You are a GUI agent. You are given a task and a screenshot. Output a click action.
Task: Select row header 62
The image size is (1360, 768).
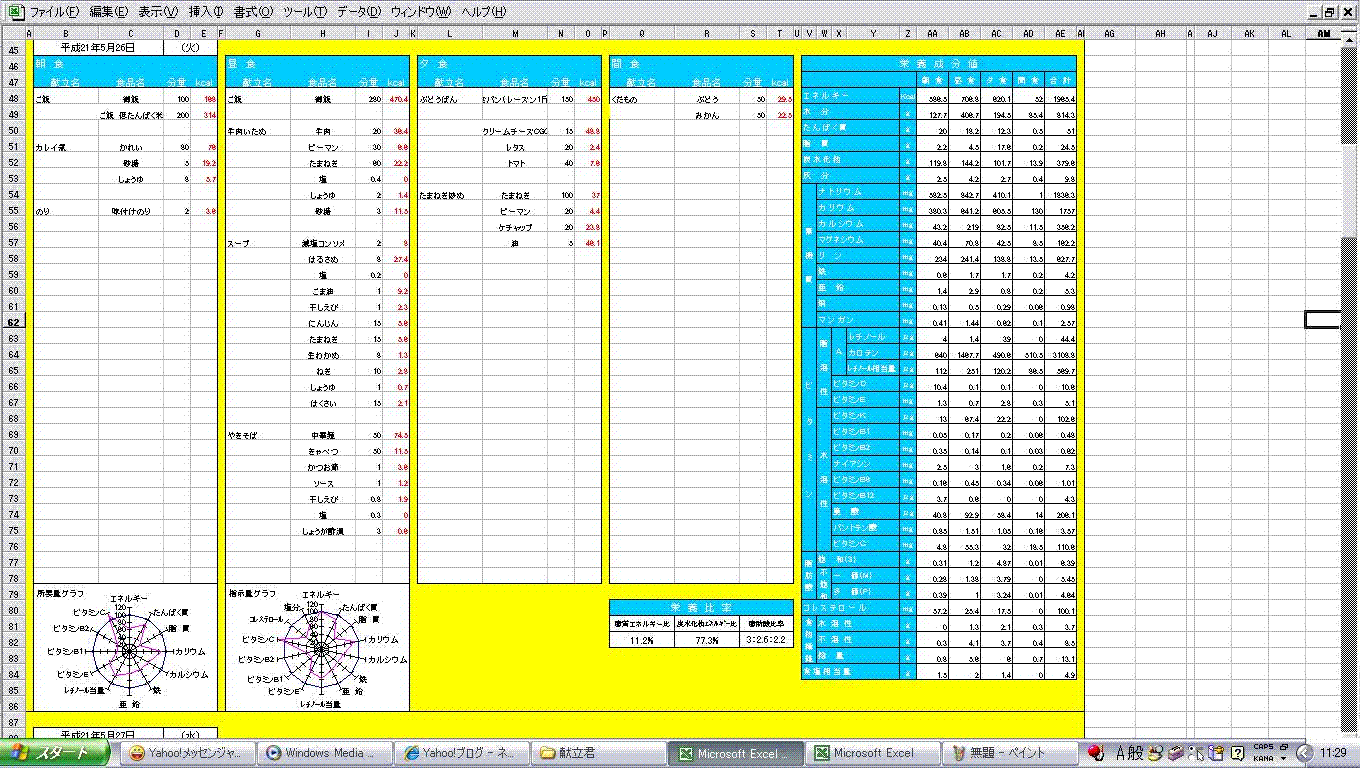13,323
